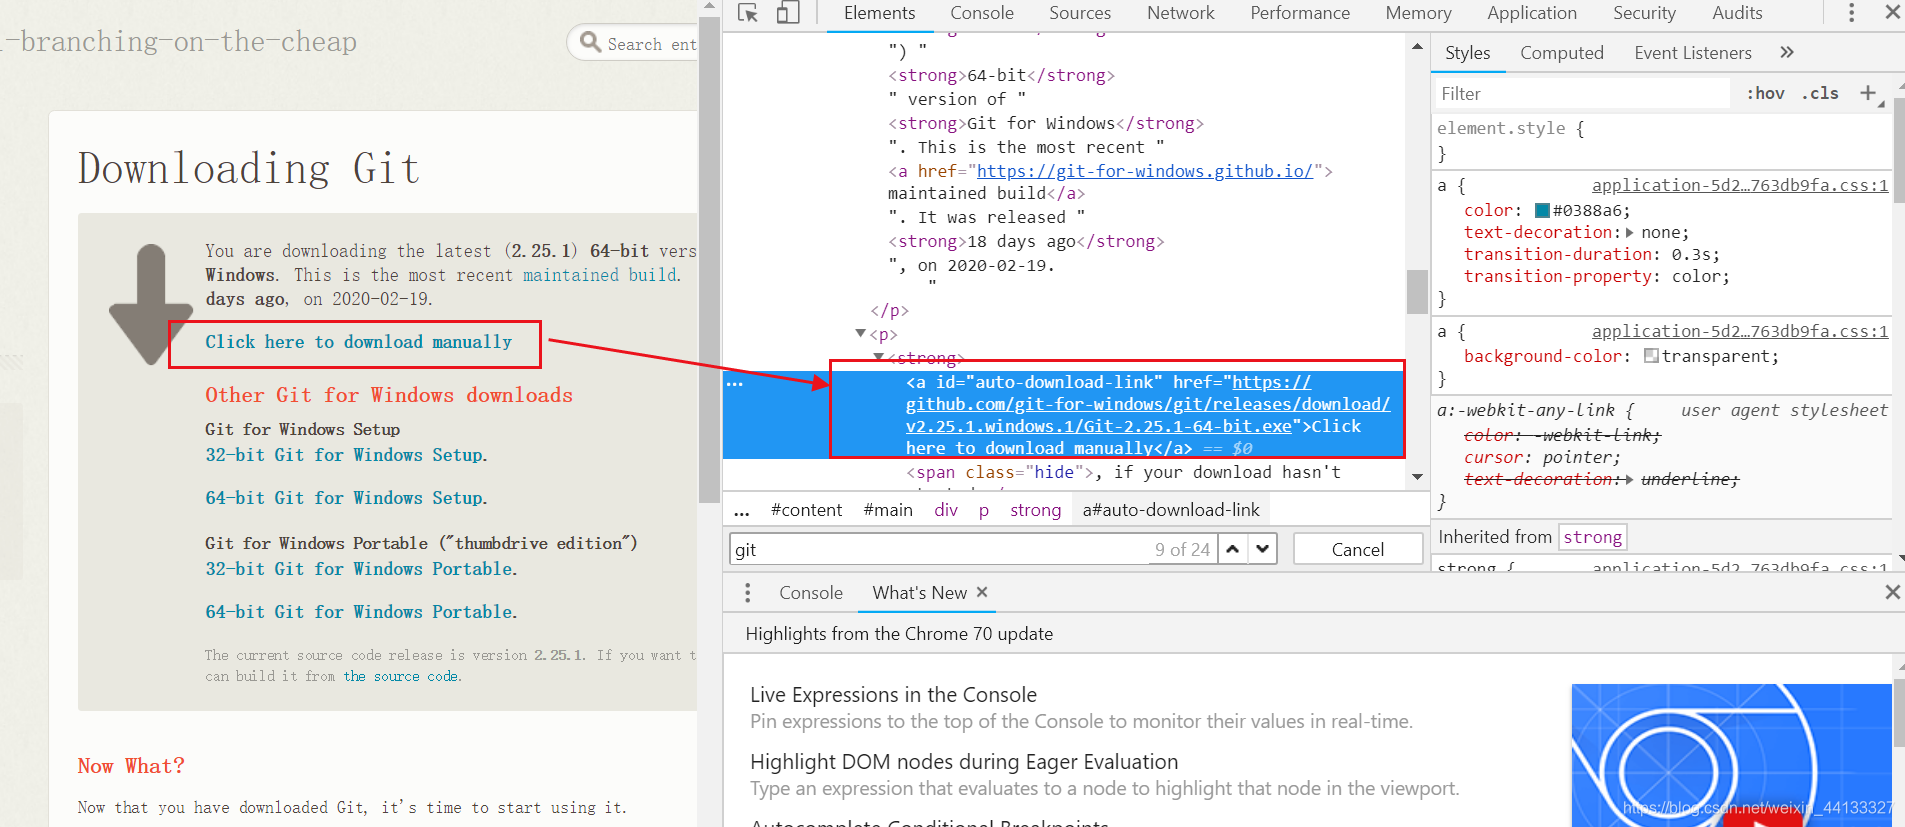Open the Security tab
The height and width of the screenshot is (827, 1905).
[1644, 13]
